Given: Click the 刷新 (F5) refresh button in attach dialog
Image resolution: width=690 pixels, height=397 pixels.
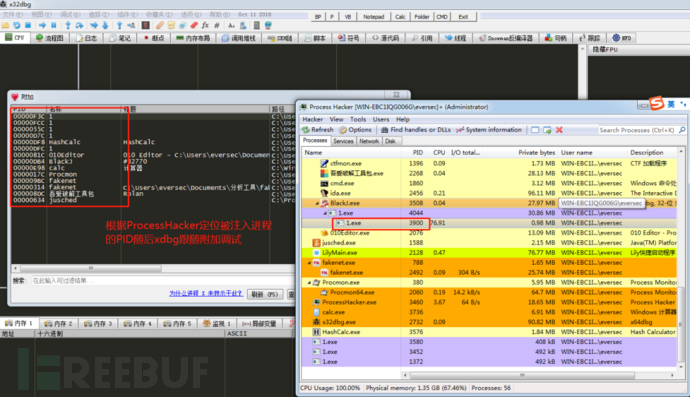Looking at the screenshot, I should pyautogui.click(x=265, y=294).
